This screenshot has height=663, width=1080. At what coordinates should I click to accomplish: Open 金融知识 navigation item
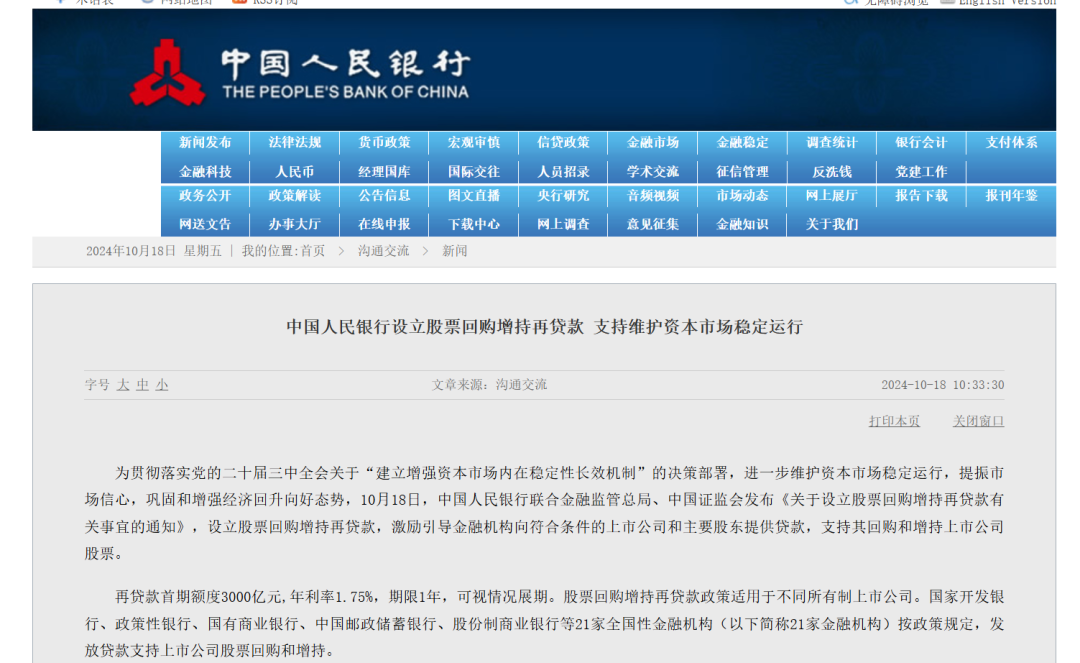pyautogui.click(x=742, y=224)
